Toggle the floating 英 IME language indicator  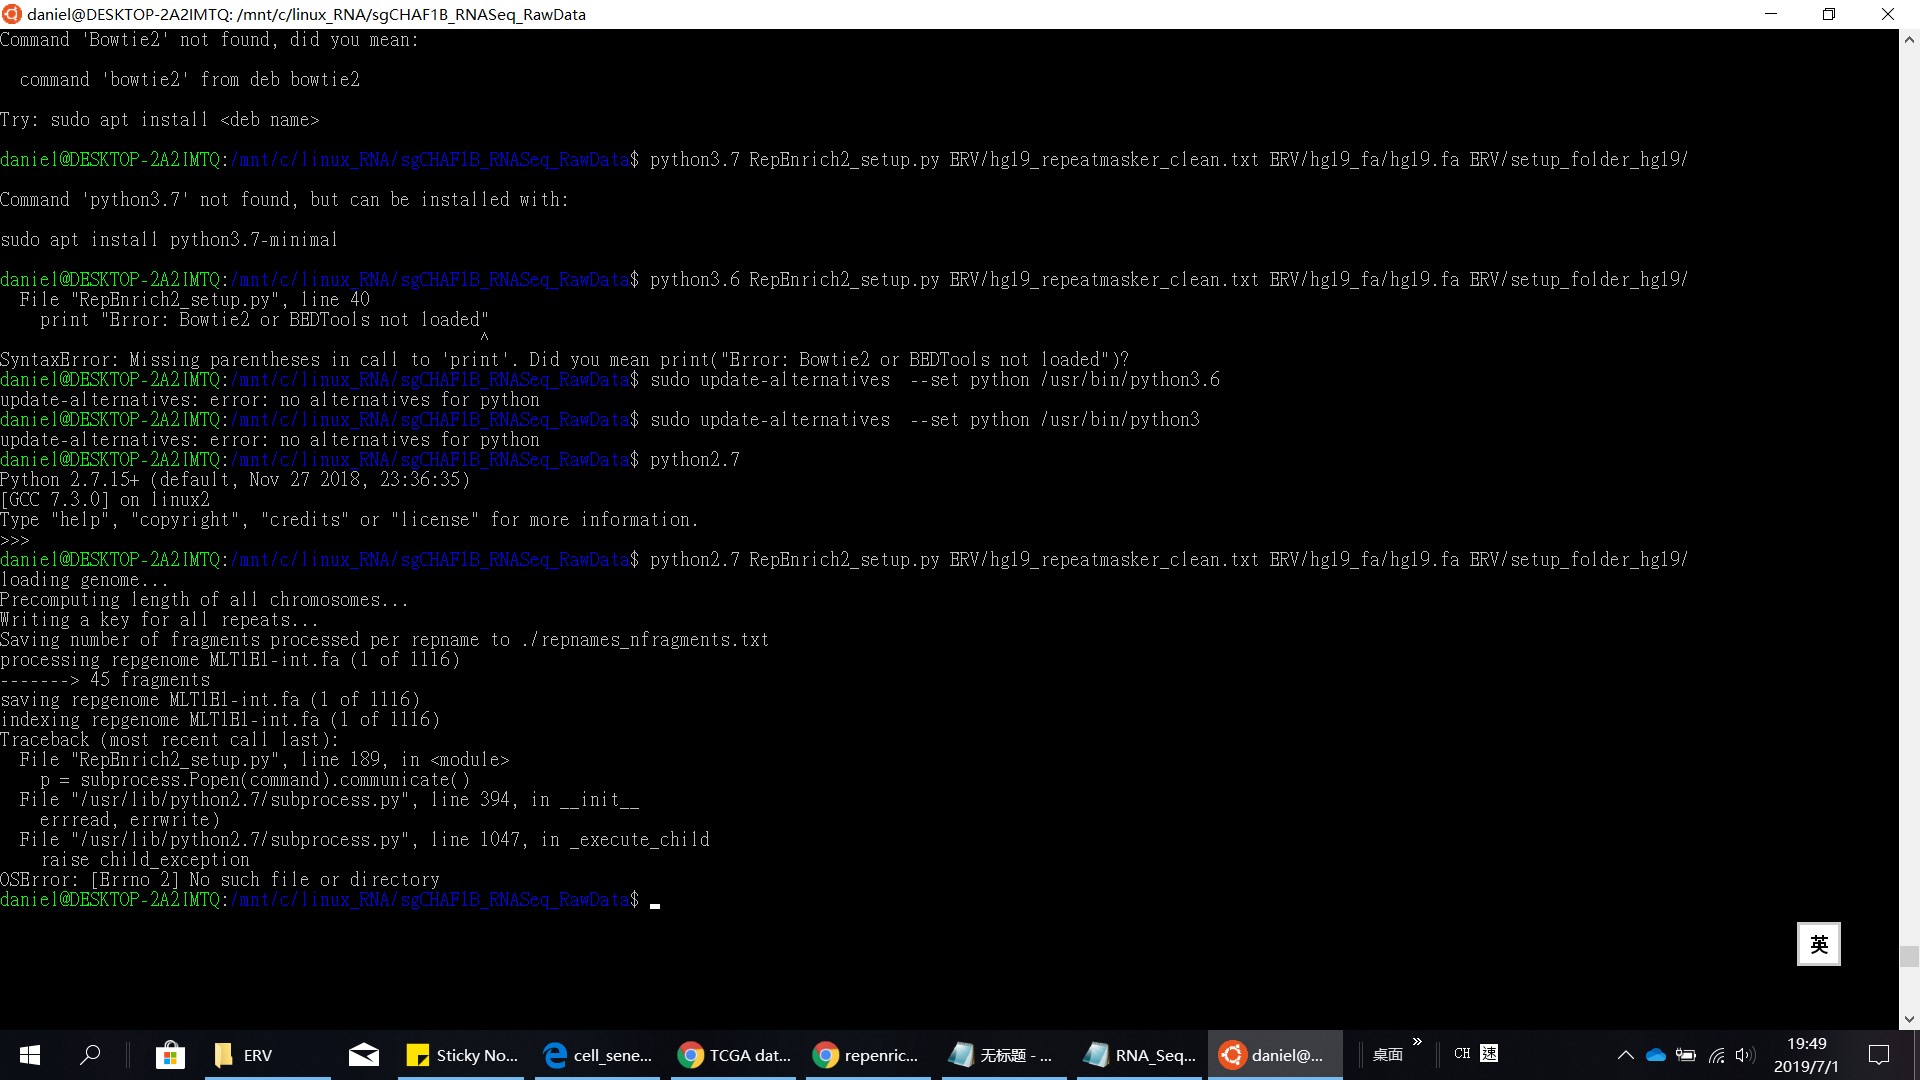click(x=1819, y=944)
